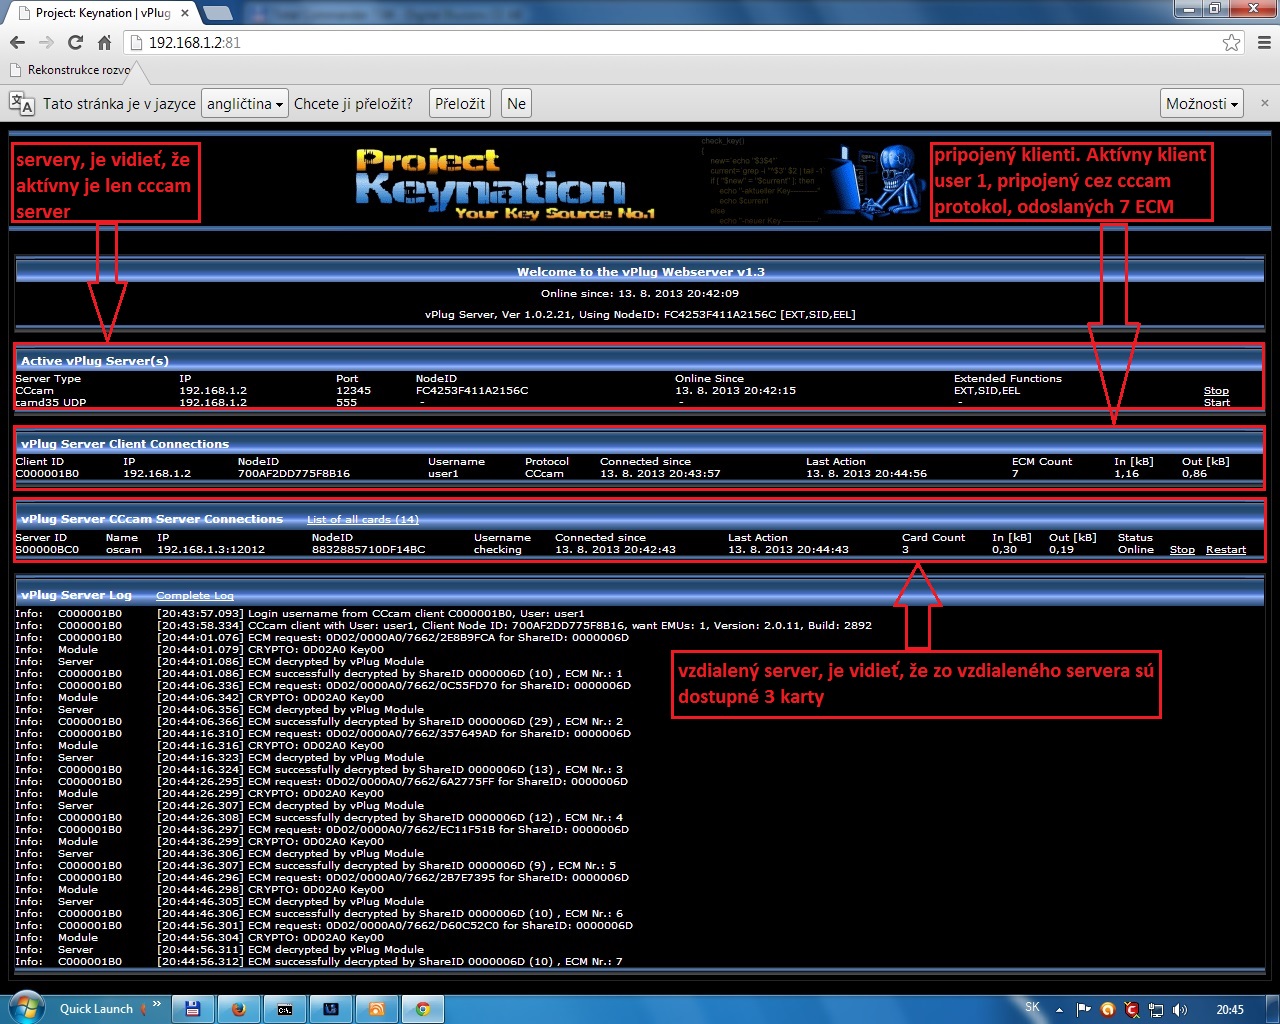Open the Chrome menu hamburger icon

pos(1264,43)
